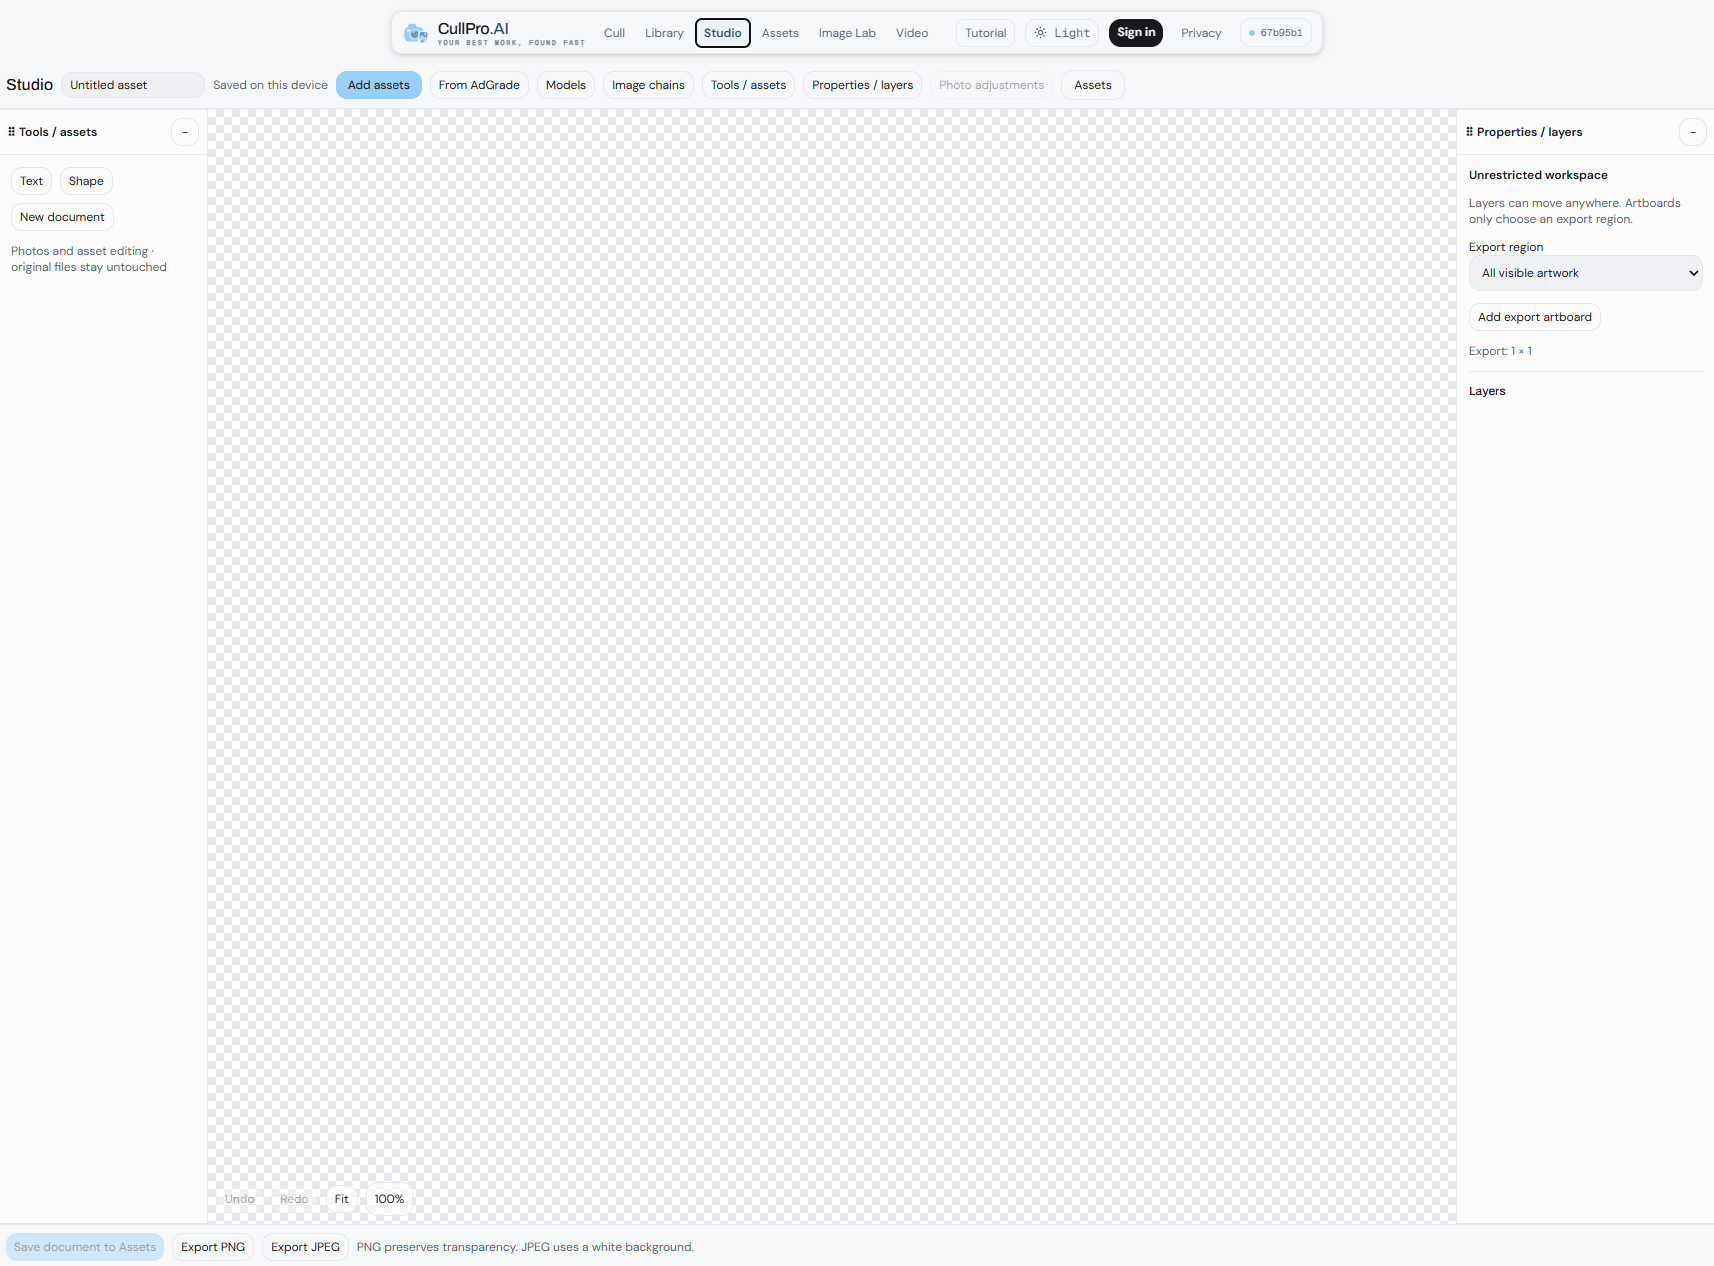
Task: Click the 67b95b1 build badge
Action: click(x=1276, y=33)
